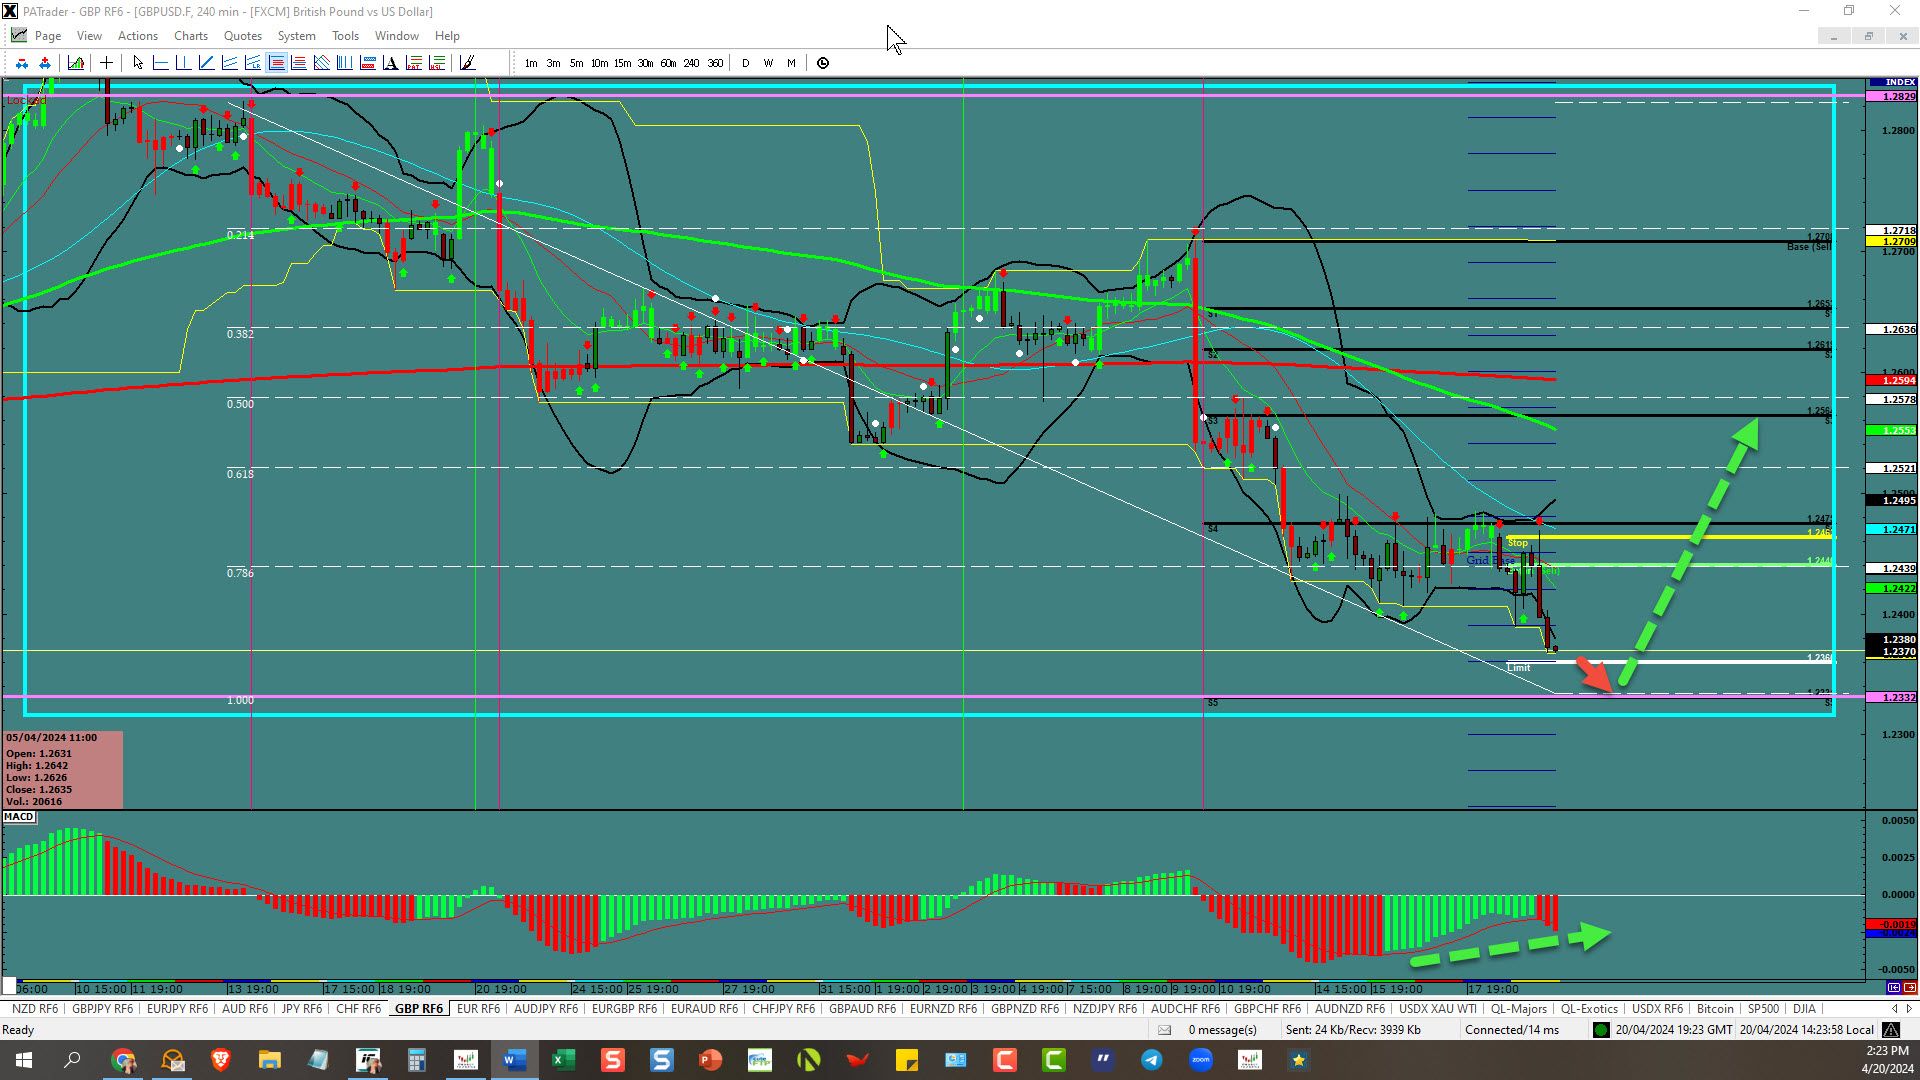Viewport: 1920px width, 1080px height.
Task: Open the Tools menu
Action: point(345,36)
